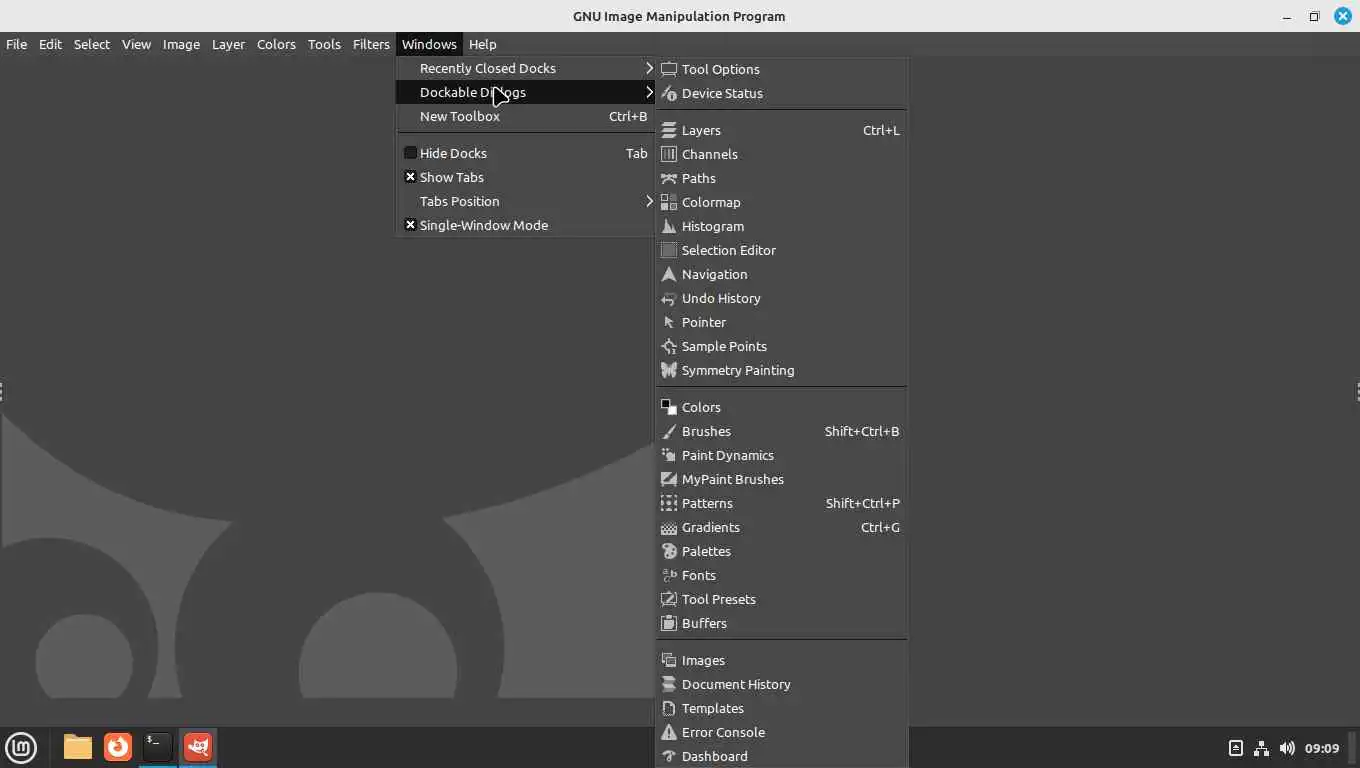
Task: Open the Document History dialog entry
Action: coord(781,684)
